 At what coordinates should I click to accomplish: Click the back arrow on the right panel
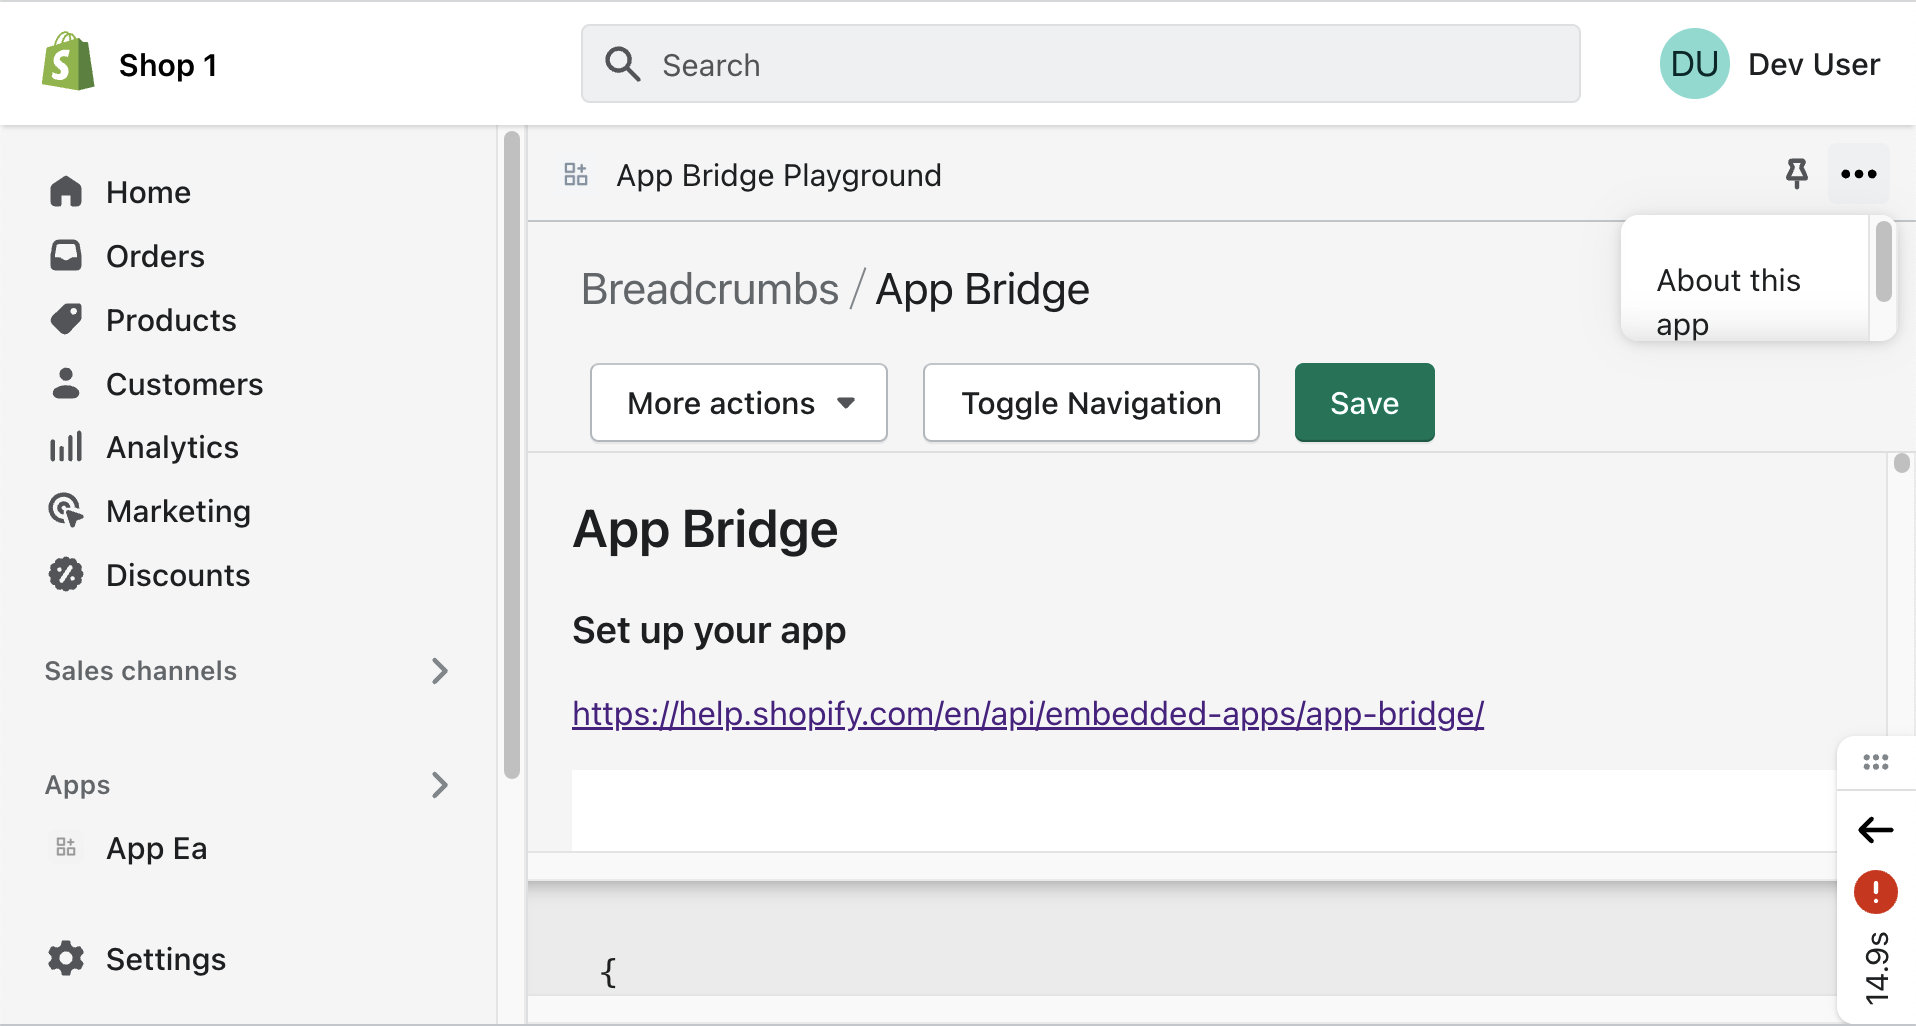[x=1876, y=829]
